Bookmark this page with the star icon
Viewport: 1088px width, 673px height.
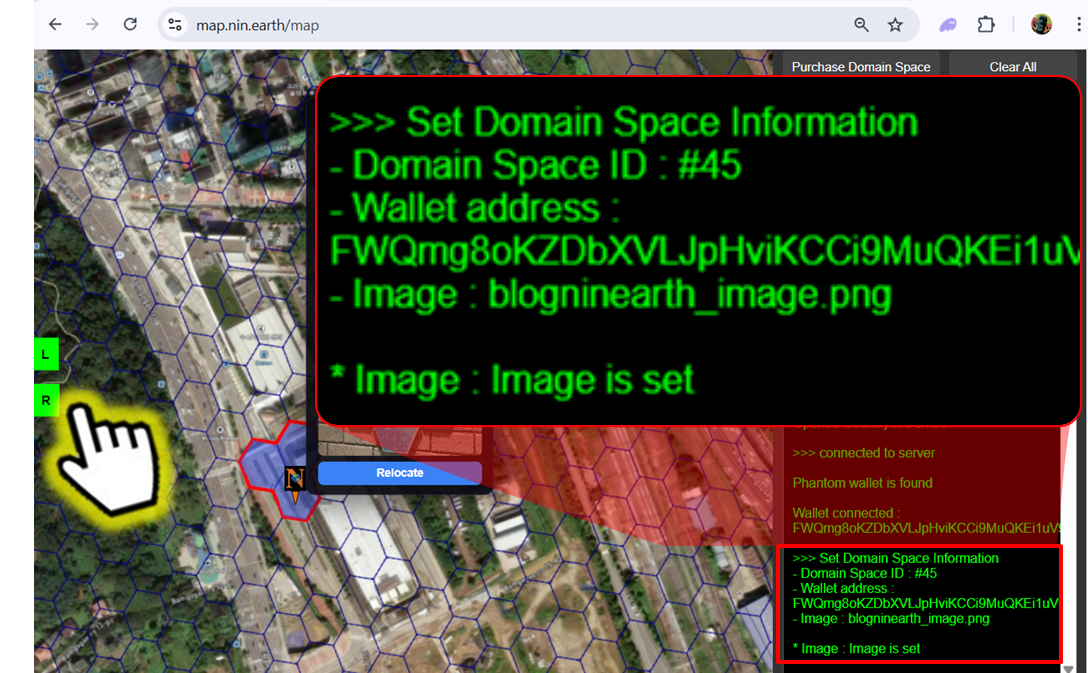tap(895, 25)
